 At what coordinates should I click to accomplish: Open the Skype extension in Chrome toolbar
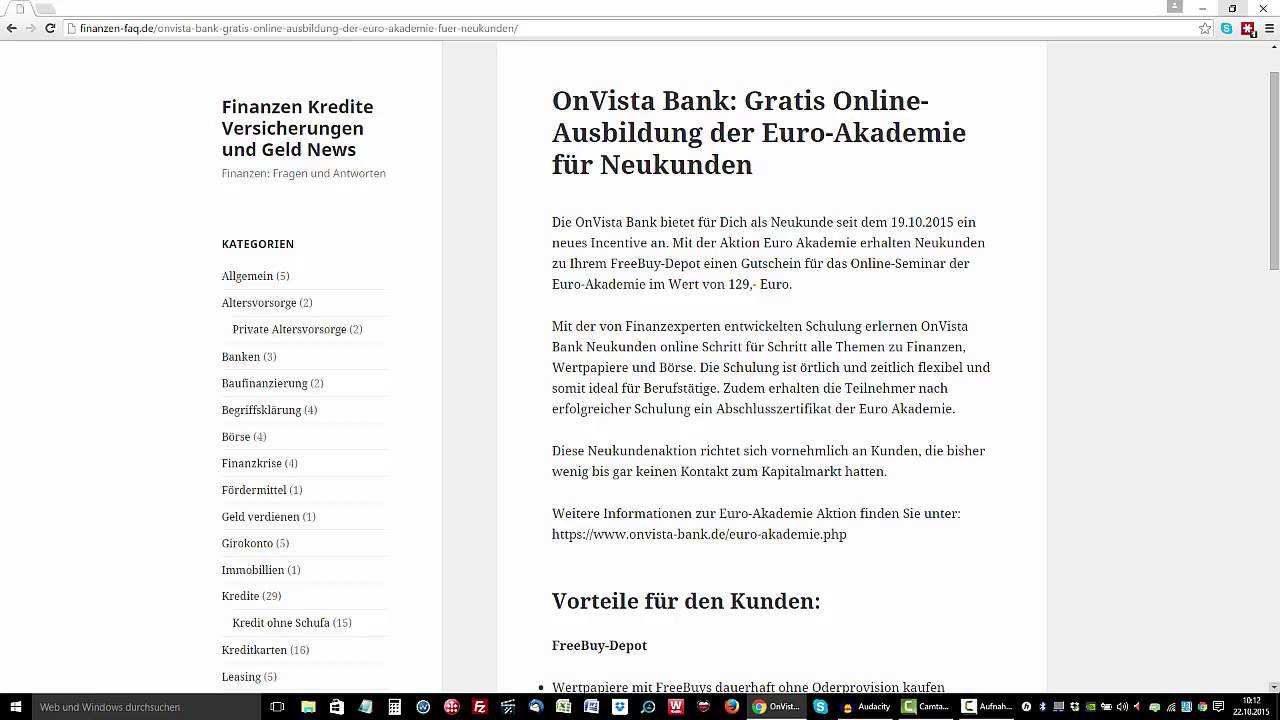pyautogui.click(x=1227, y=28)
